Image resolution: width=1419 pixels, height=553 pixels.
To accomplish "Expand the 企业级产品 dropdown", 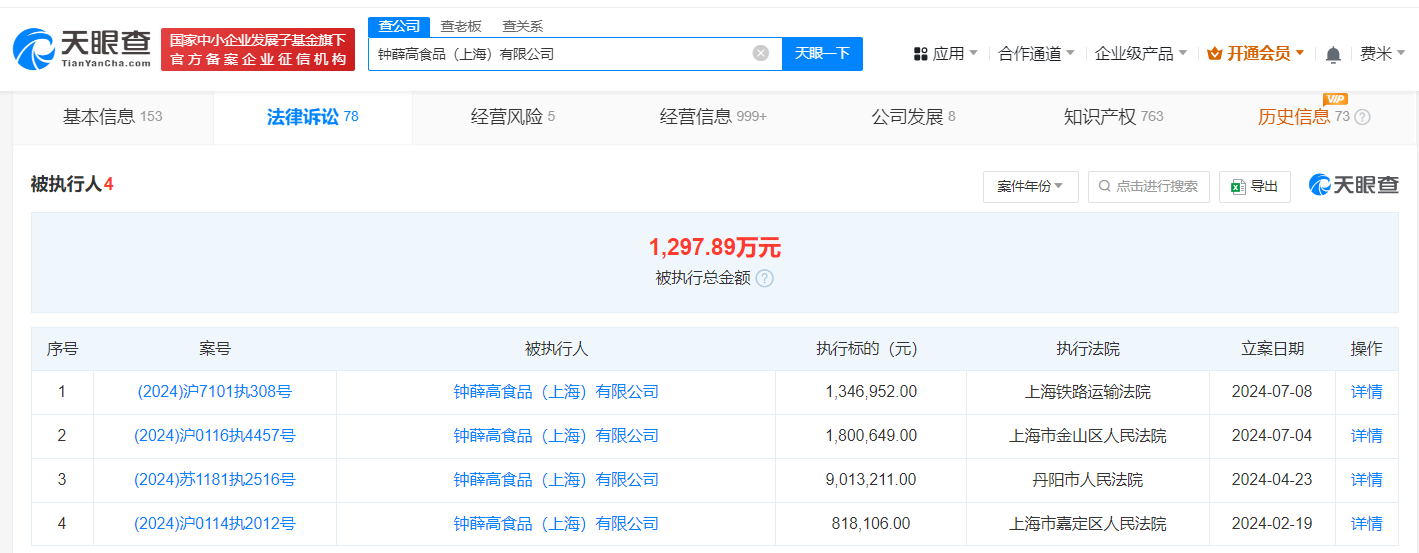I will click(x=1141, y=54).
